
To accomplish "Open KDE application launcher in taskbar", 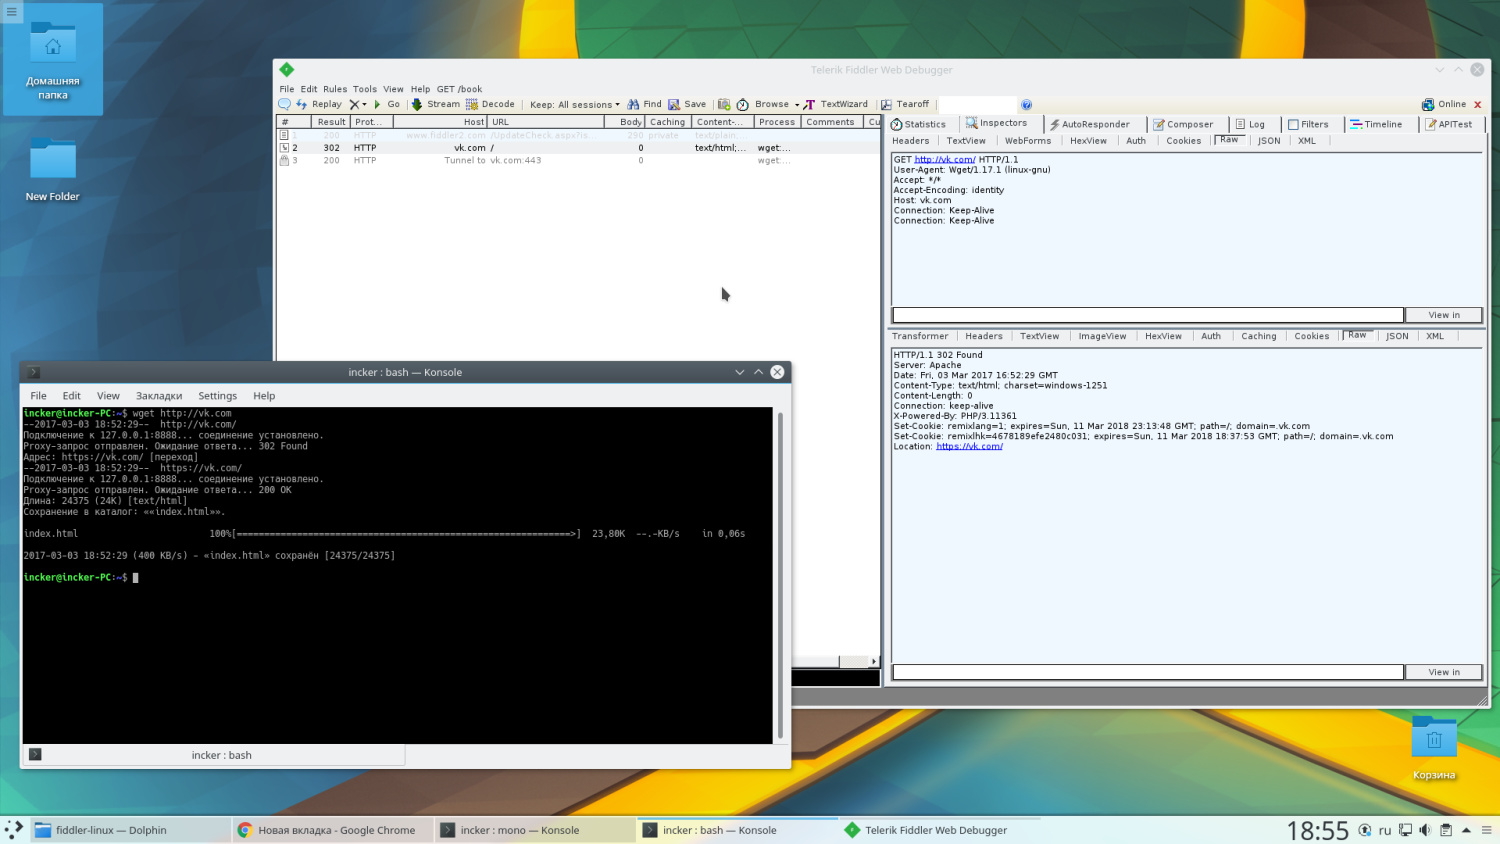I will pos(14,829).
